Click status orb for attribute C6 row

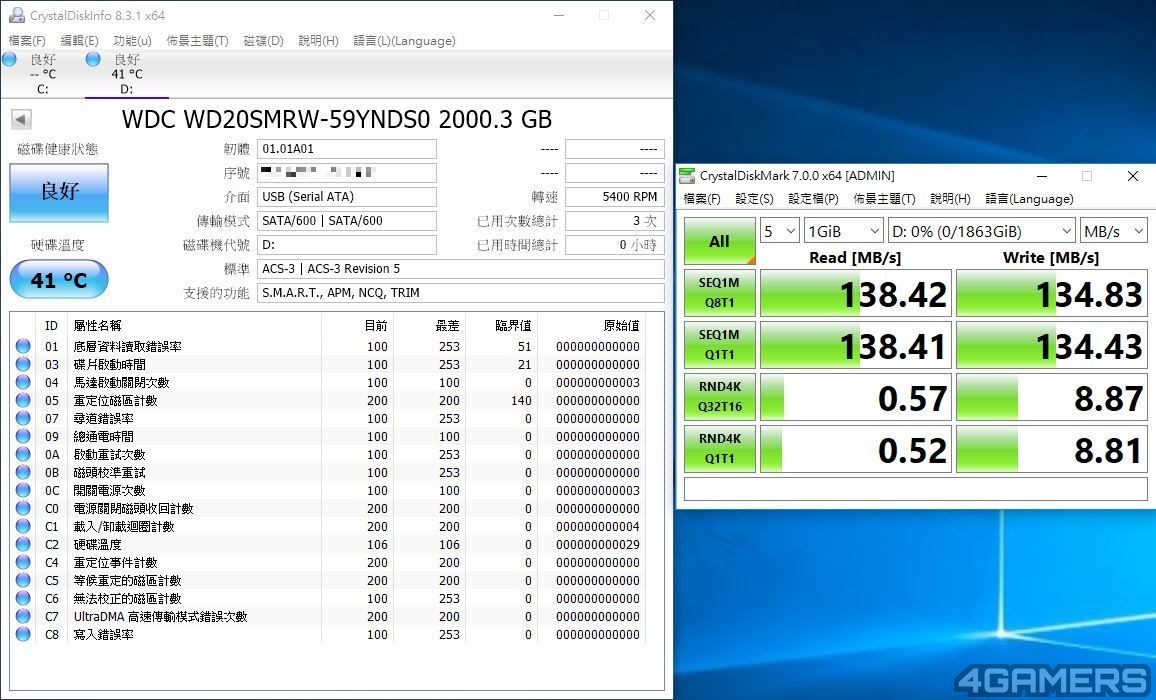click(23, 598)
